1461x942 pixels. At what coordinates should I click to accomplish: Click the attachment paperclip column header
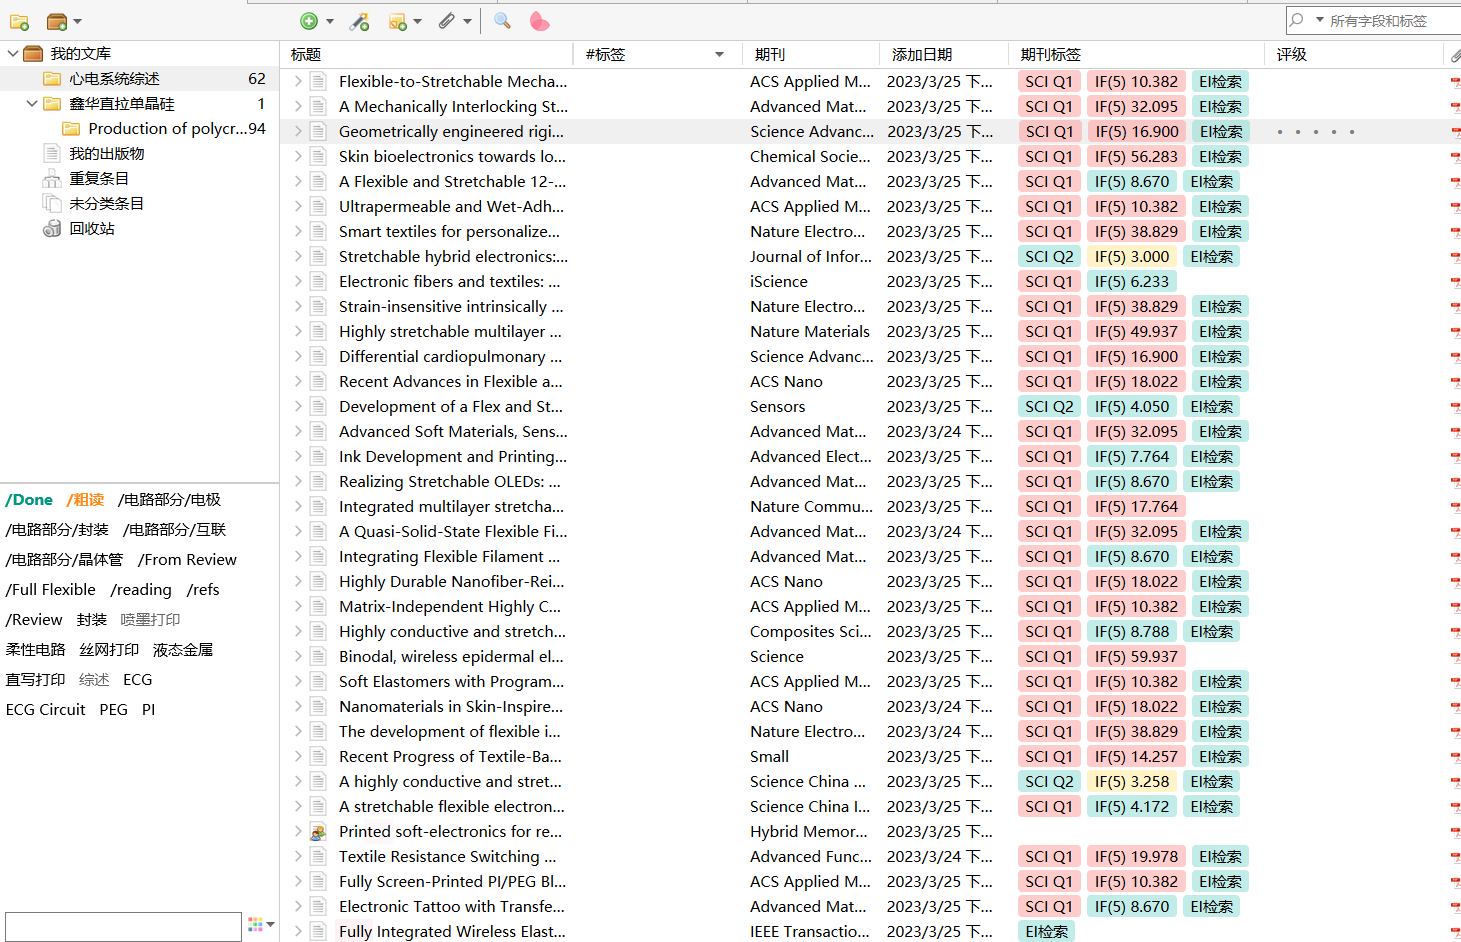1455,55
